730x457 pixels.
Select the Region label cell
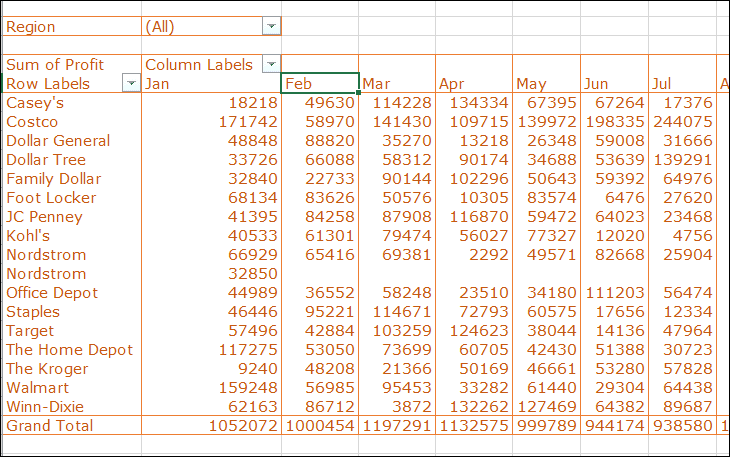pyautogui.click(x=72, y=27)
